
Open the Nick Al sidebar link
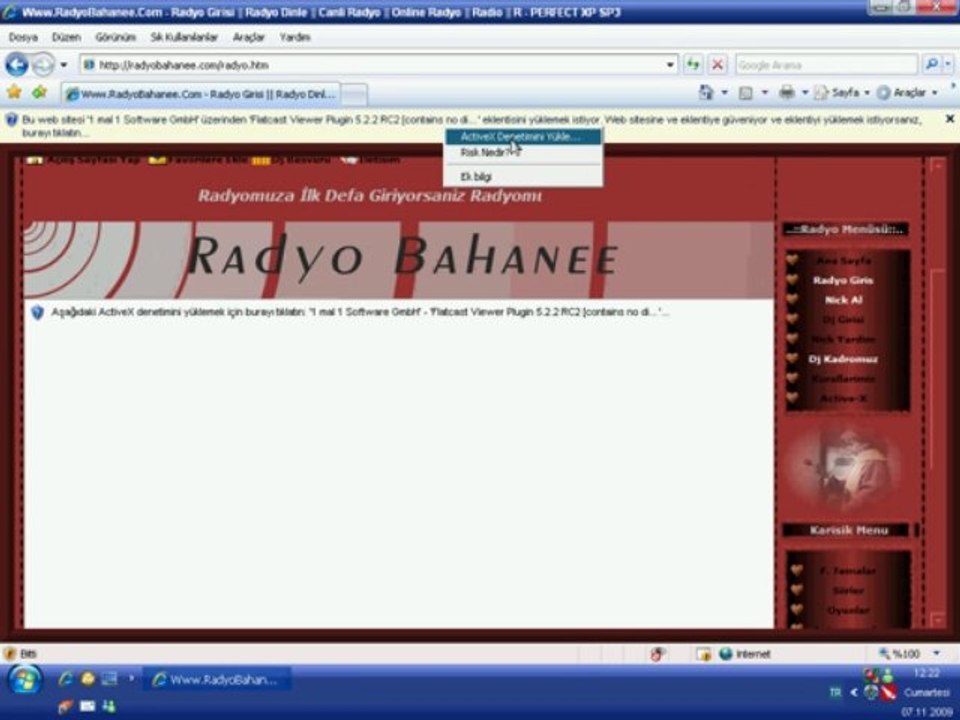[843, 300]
